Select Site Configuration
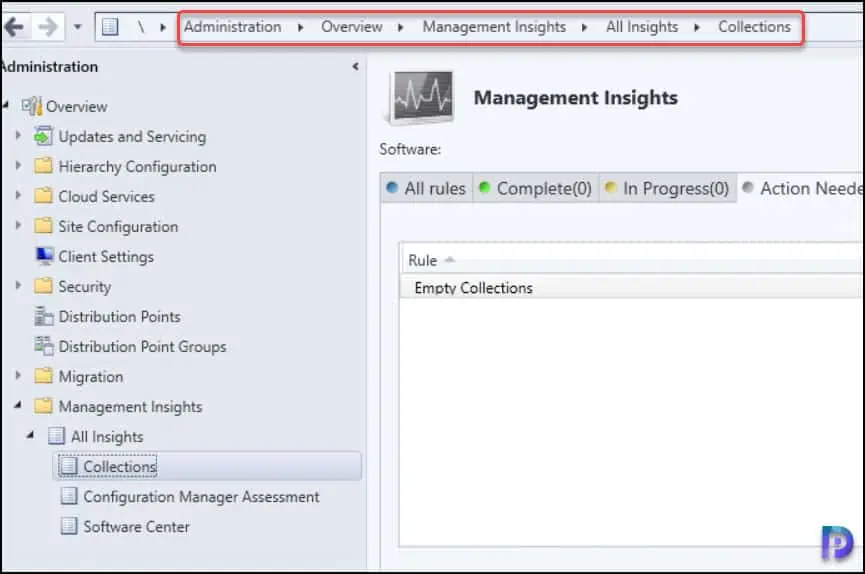Screen dimensions: 865x574 [118, 227]
